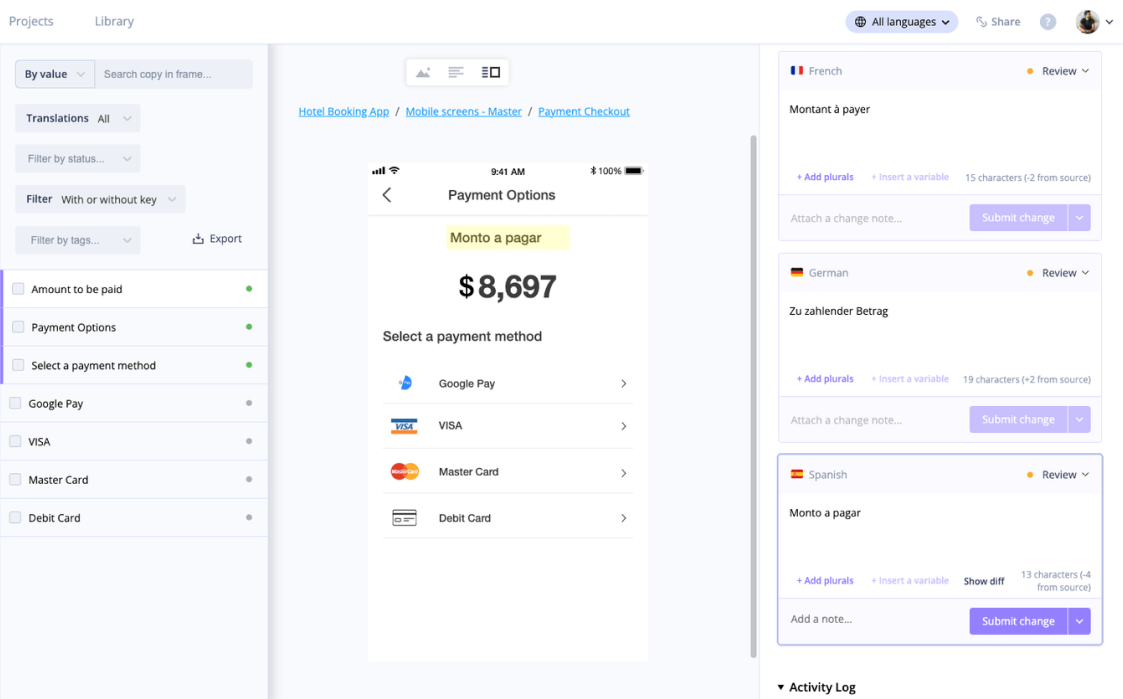Open the By value search filter dropdown

[54, 73]
